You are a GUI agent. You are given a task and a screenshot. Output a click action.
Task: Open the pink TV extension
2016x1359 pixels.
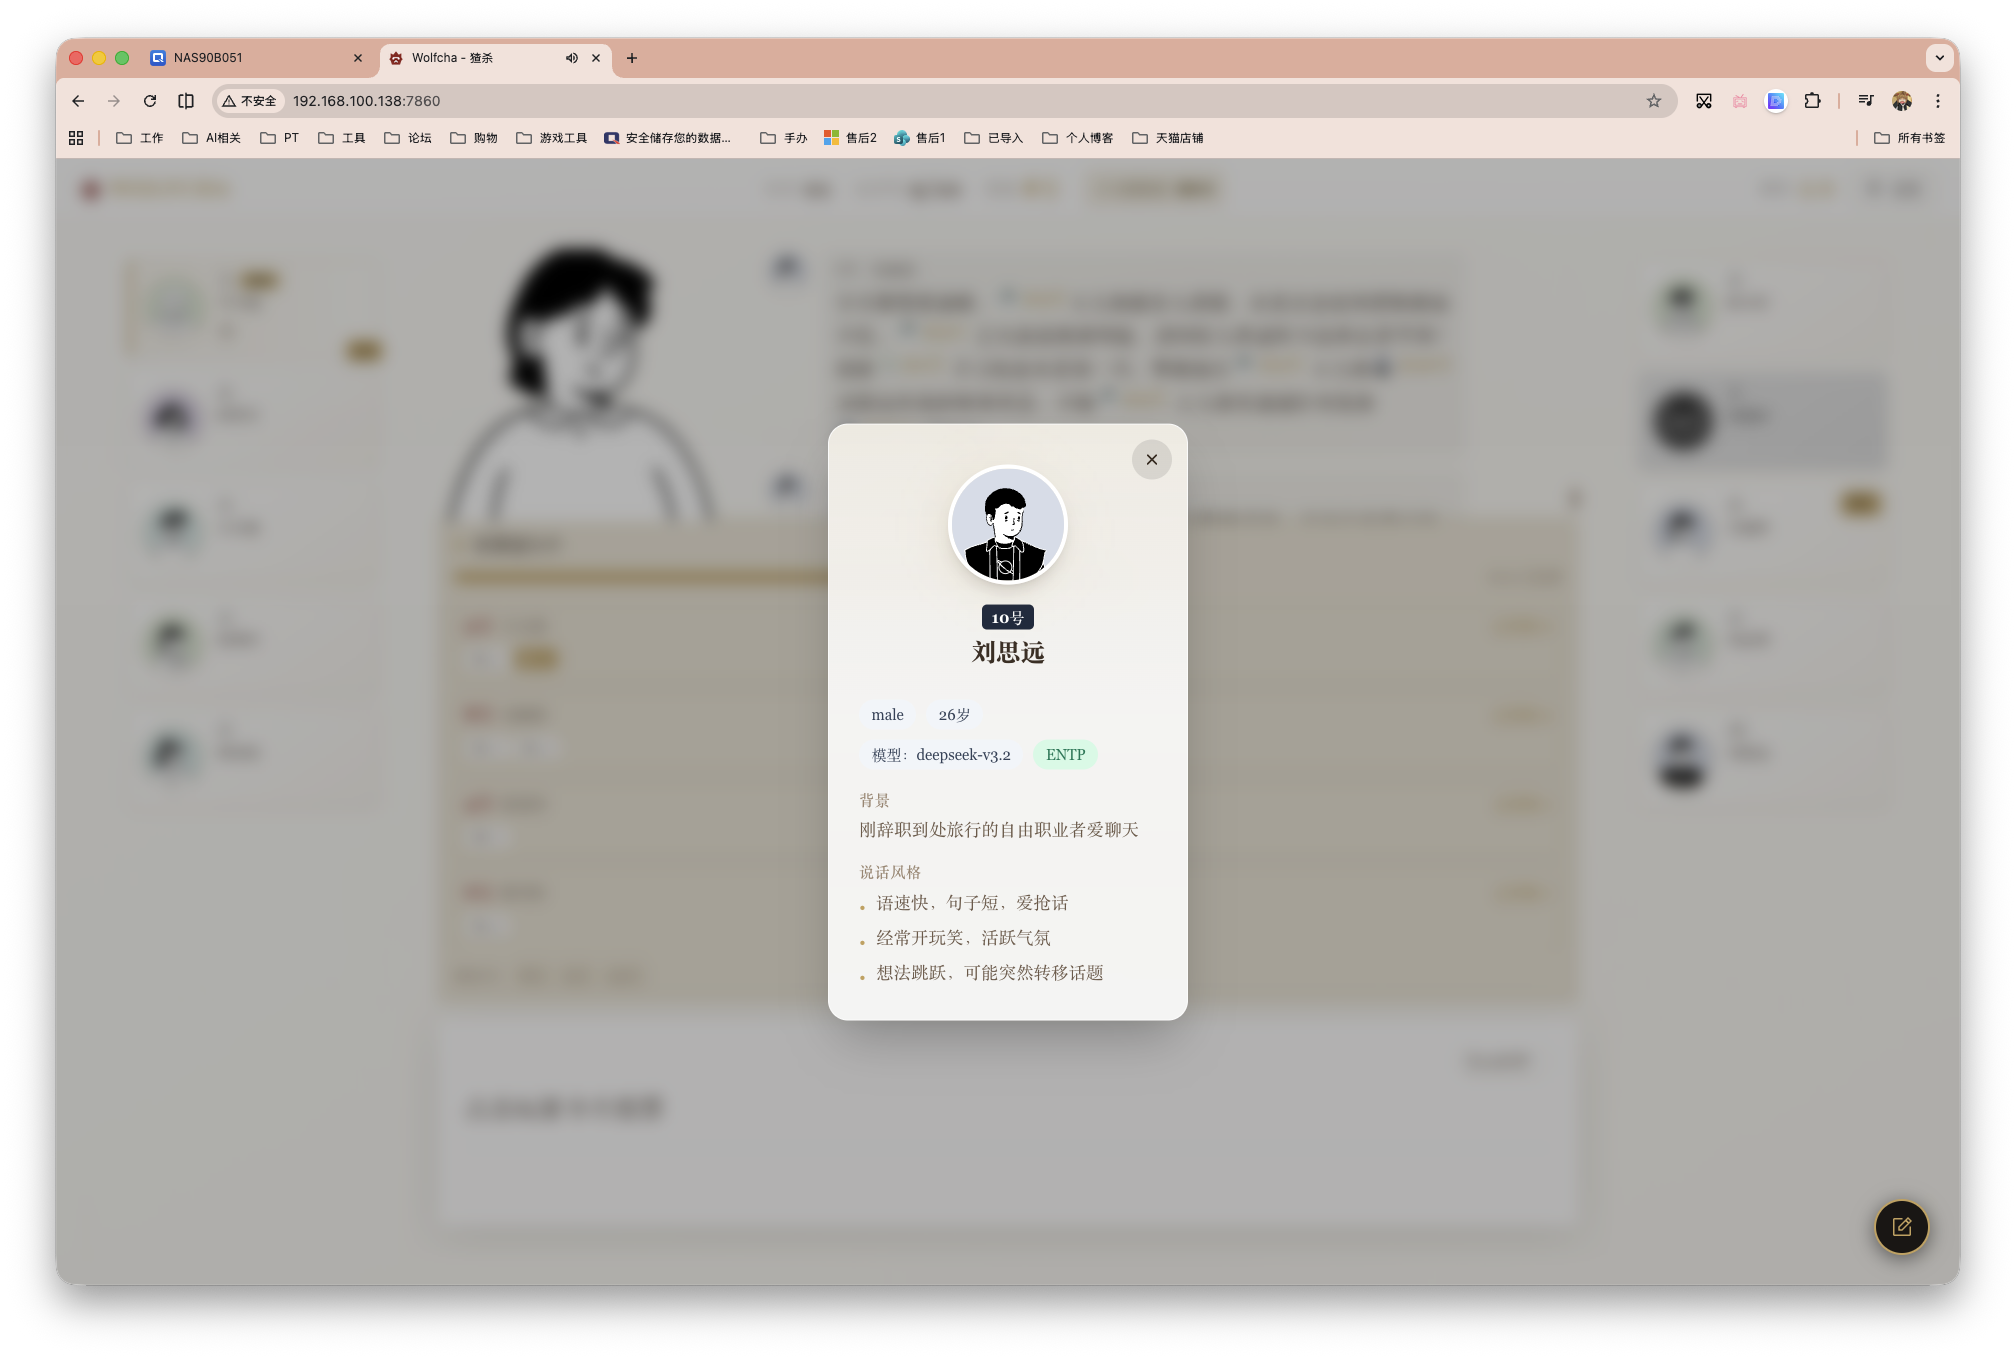click(1740, 101)
